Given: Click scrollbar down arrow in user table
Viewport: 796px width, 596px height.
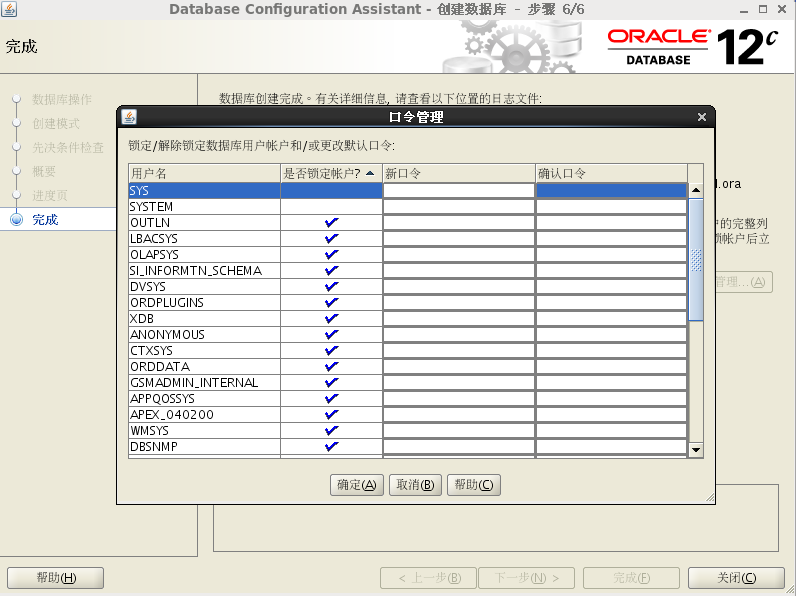Looking at the screenshot, I should [x=696, y=450].
